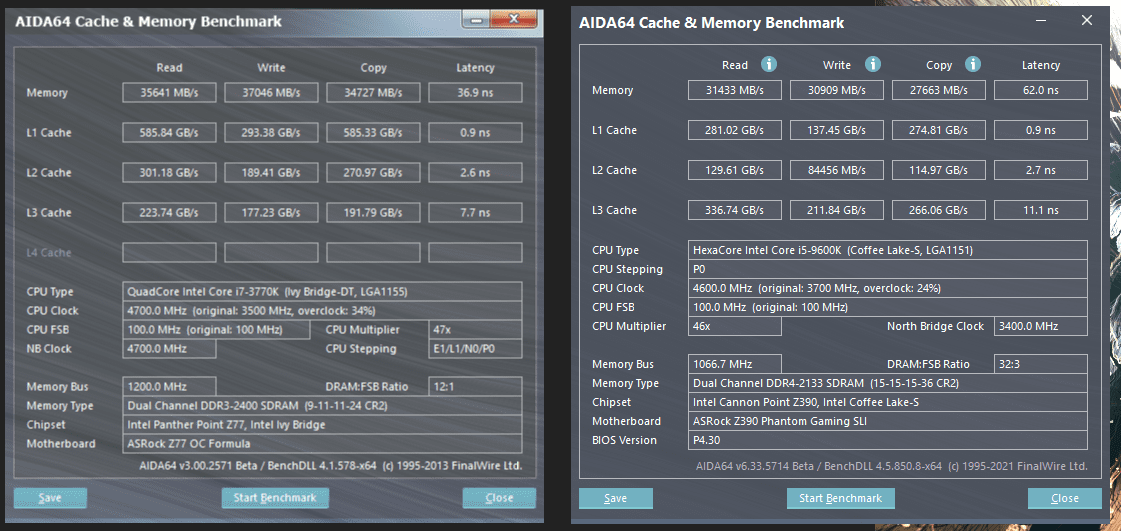Select the P4.30 BIOS Version field
Image resolution: width=1121 pixels, height=531 pixels.
point(888,440)
